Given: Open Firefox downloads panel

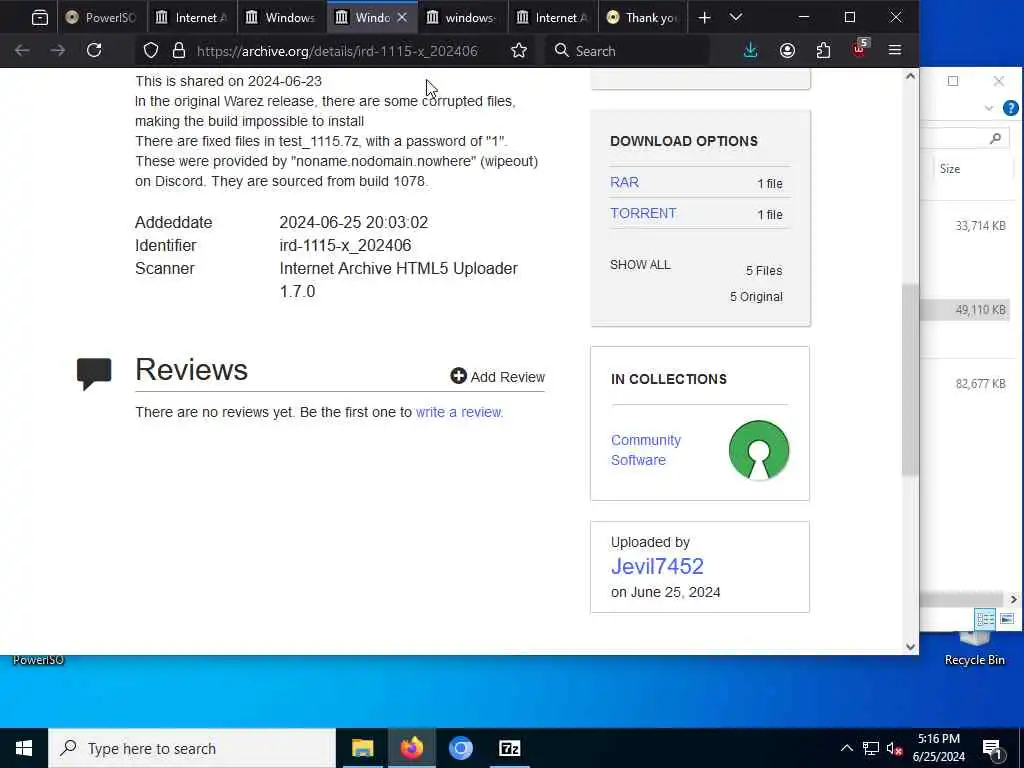Looking at the screenshot, I should pos(750,50).
